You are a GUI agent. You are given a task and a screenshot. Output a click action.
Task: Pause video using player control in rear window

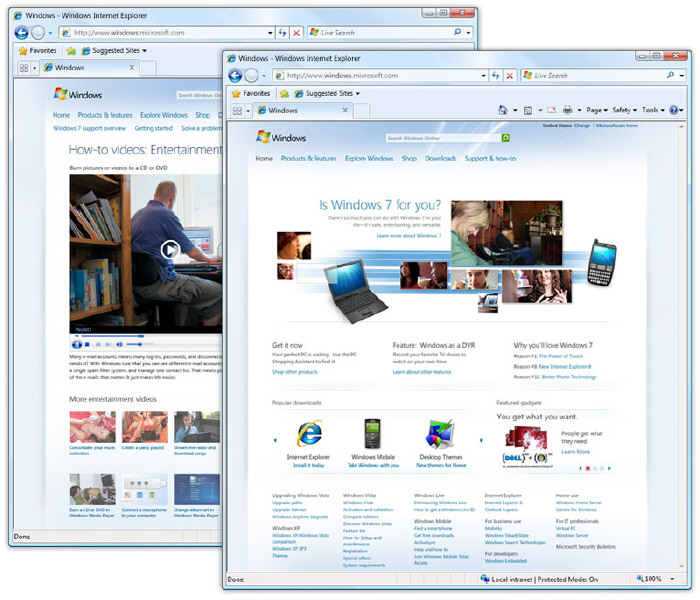[77, 345]
